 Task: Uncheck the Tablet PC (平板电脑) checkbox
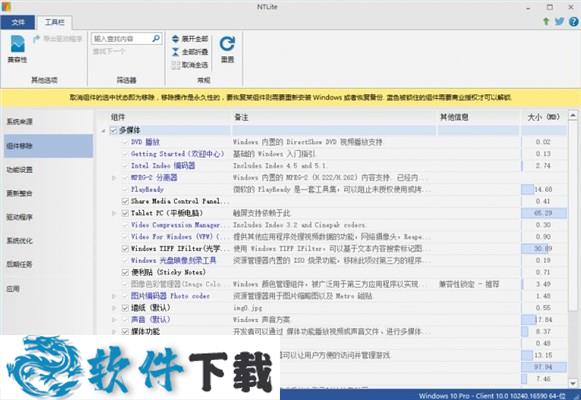(125, 213)
